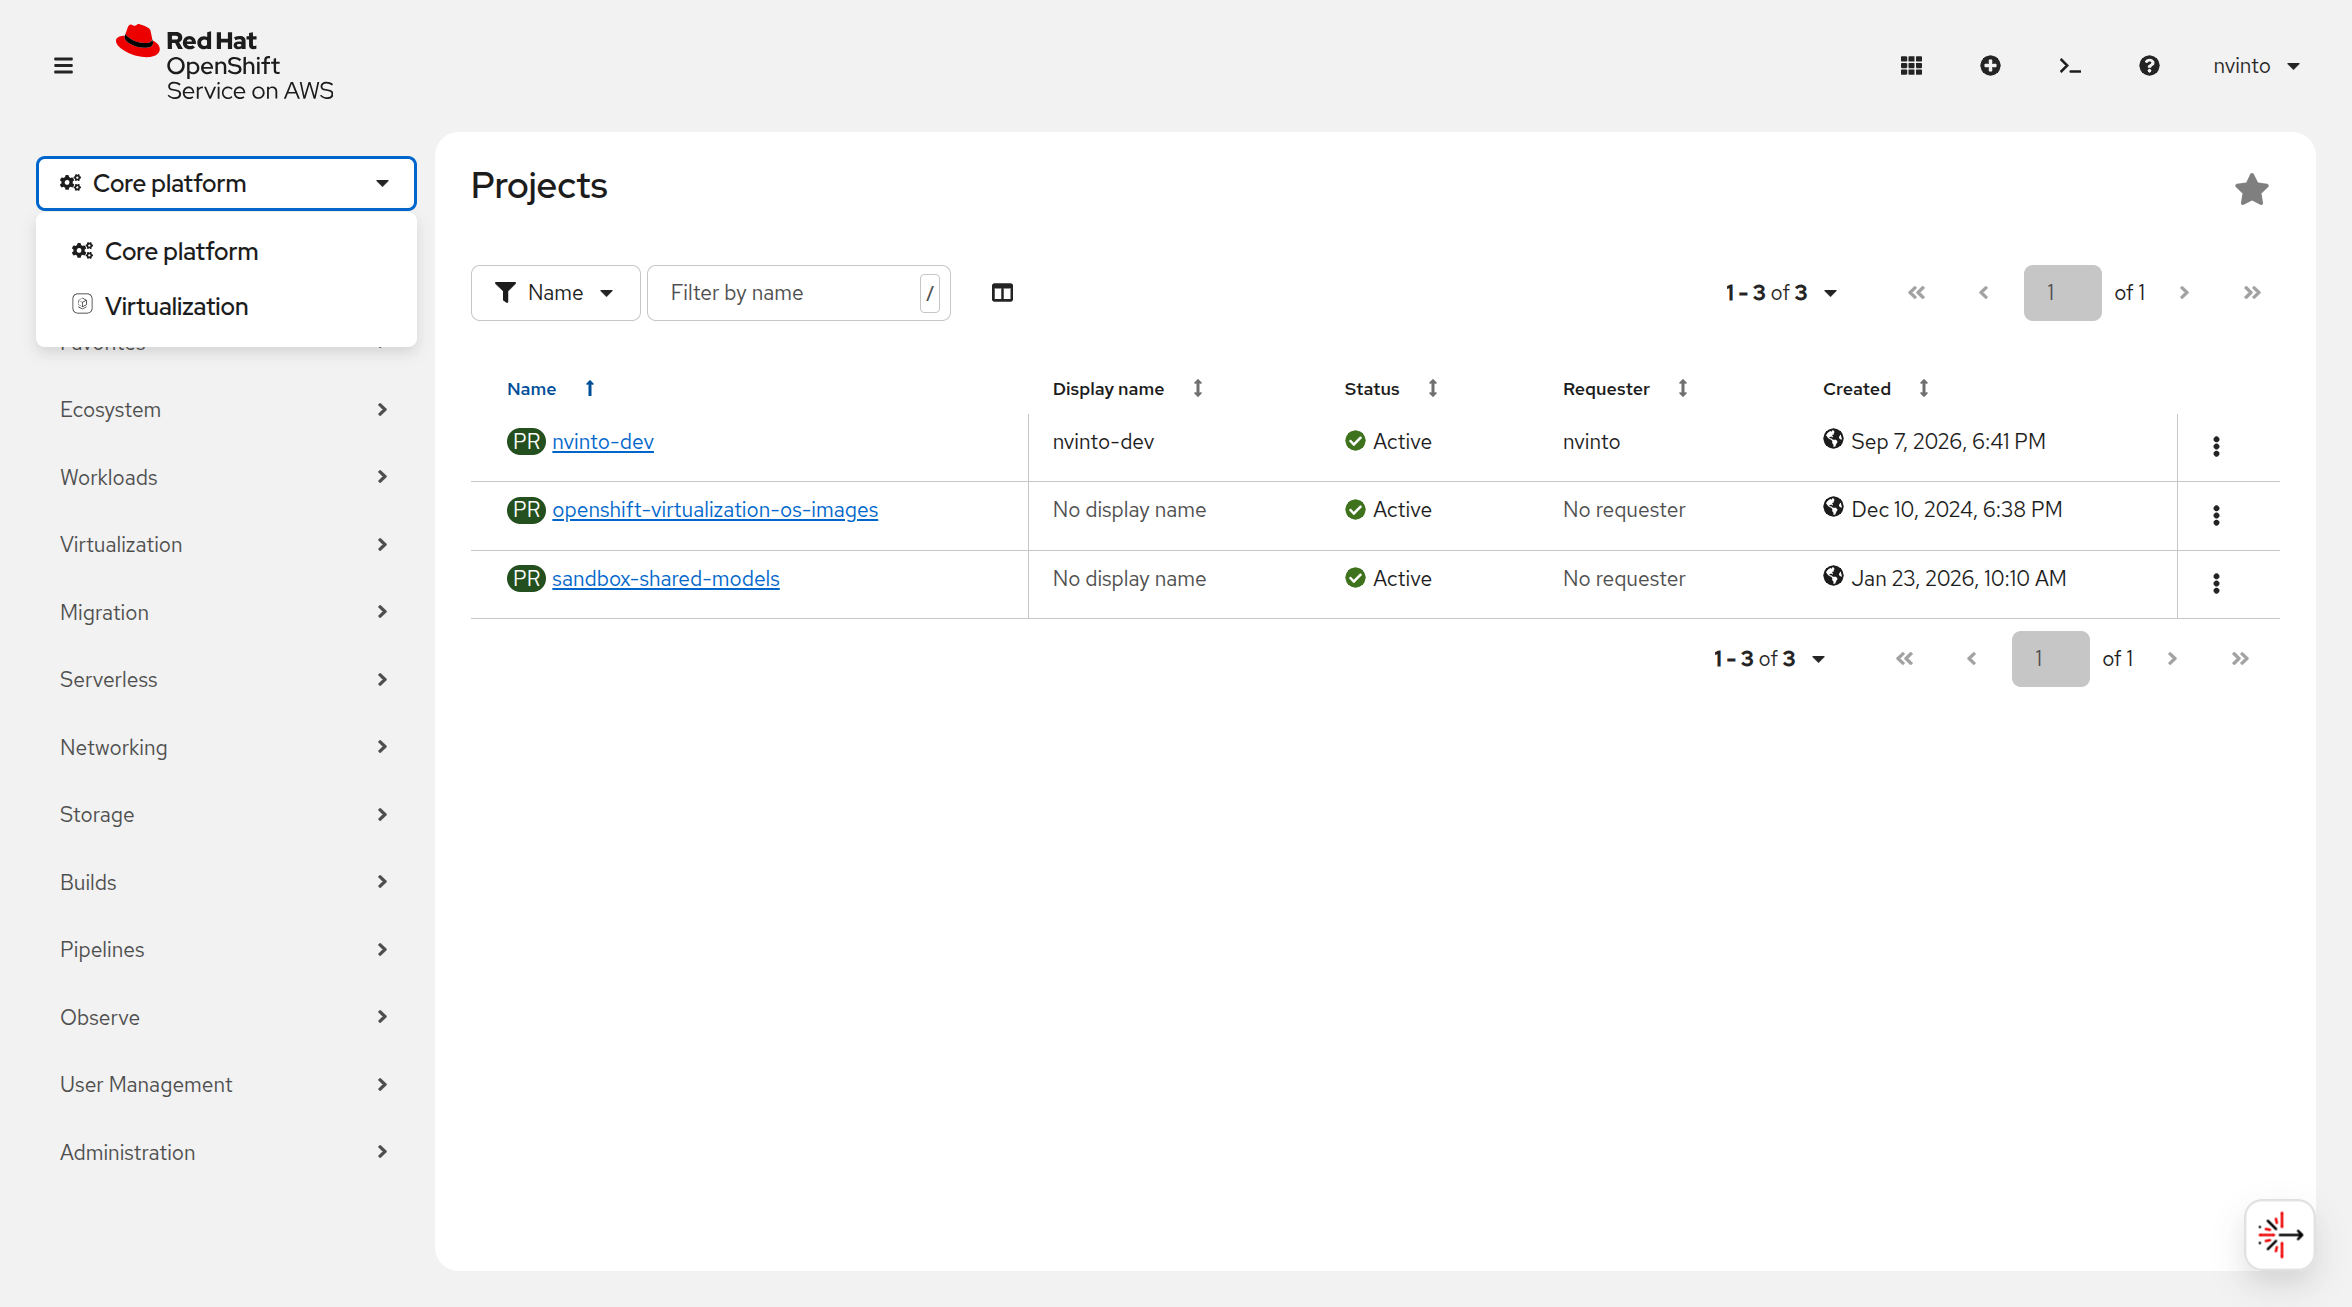Open the web terminal command line

tap(2070, 66)
